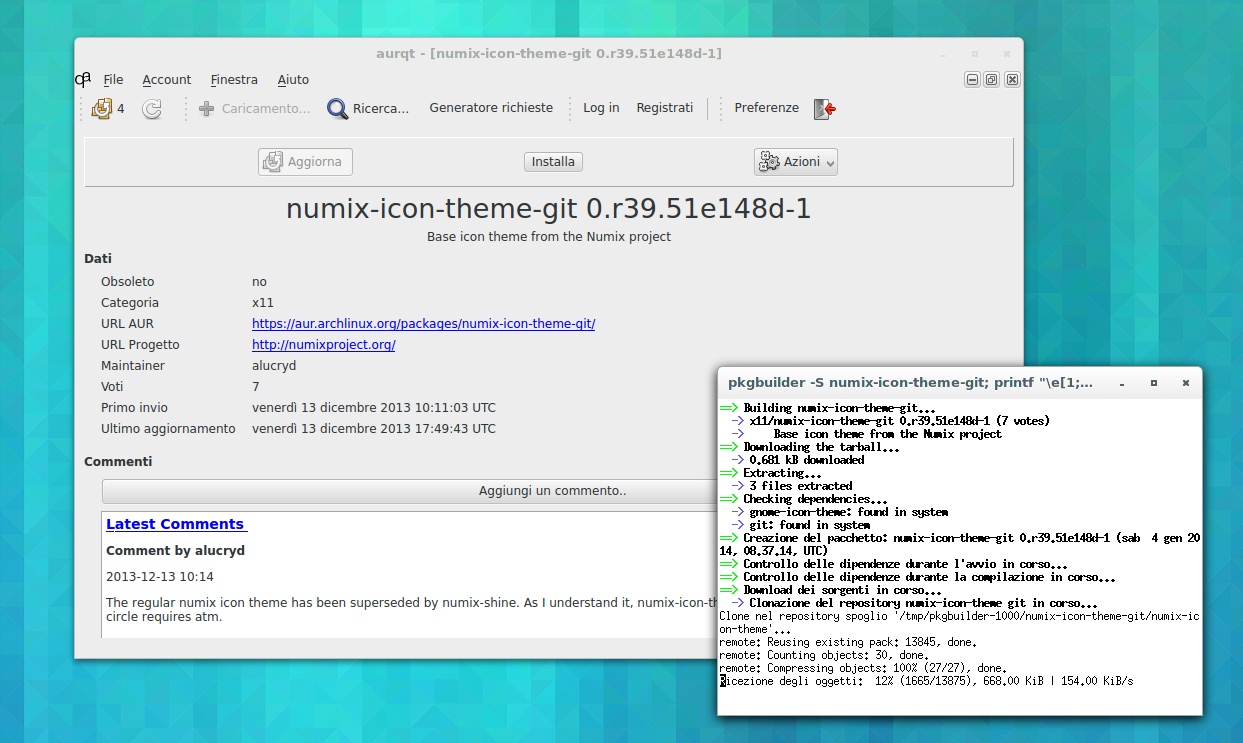Expand the Azioni dropdown button
The height and width of the screenshot is (743, 1243).
(x=796, y=162)
